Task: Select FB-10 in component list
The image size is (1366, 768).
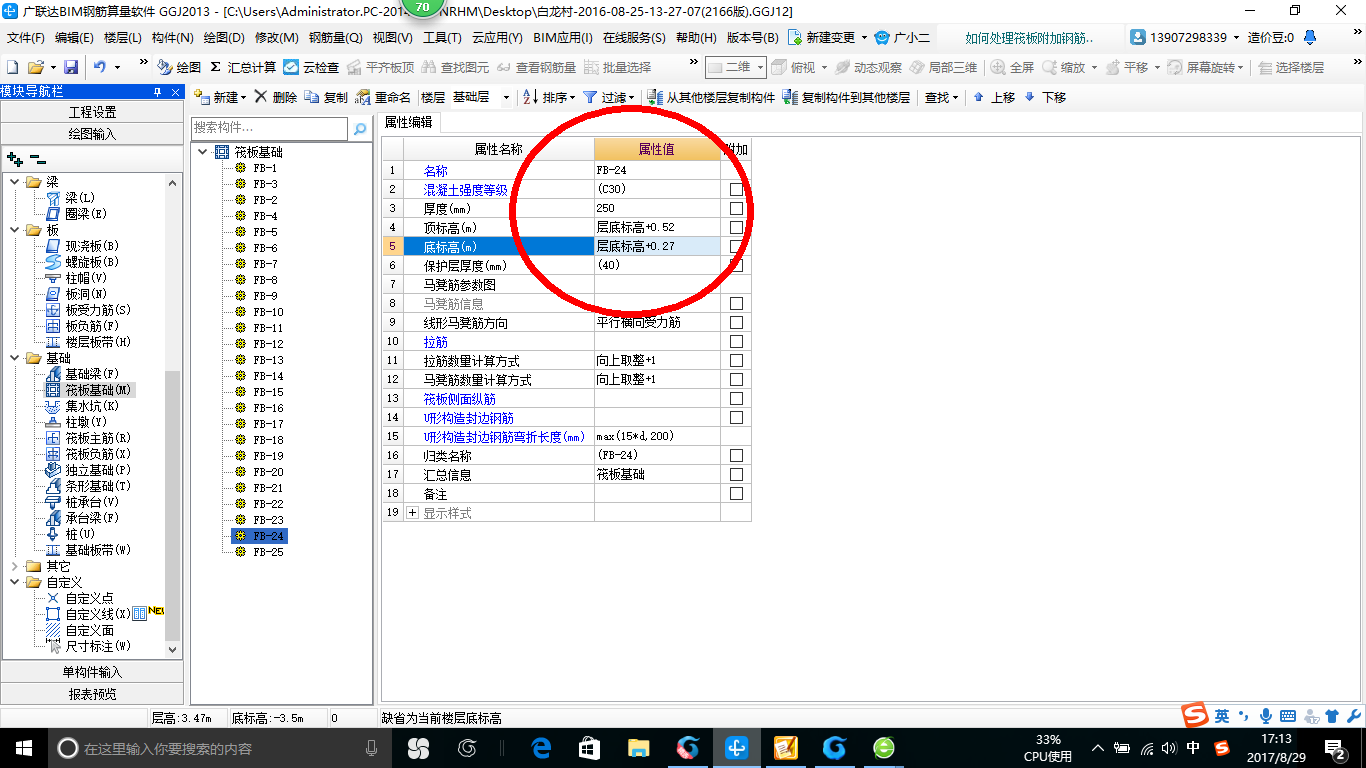Action: [267, 312]
